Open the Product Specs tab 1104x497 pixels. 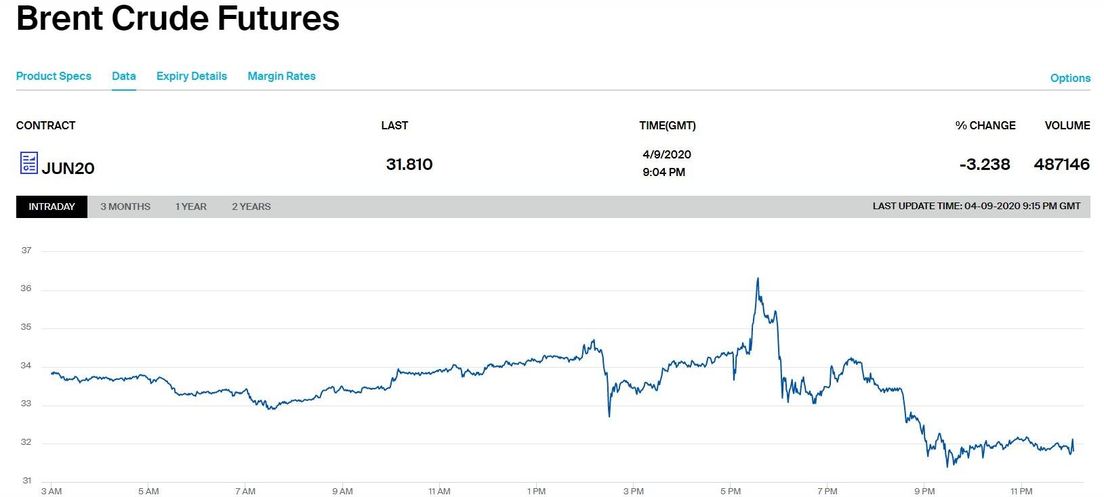(53, 76)
